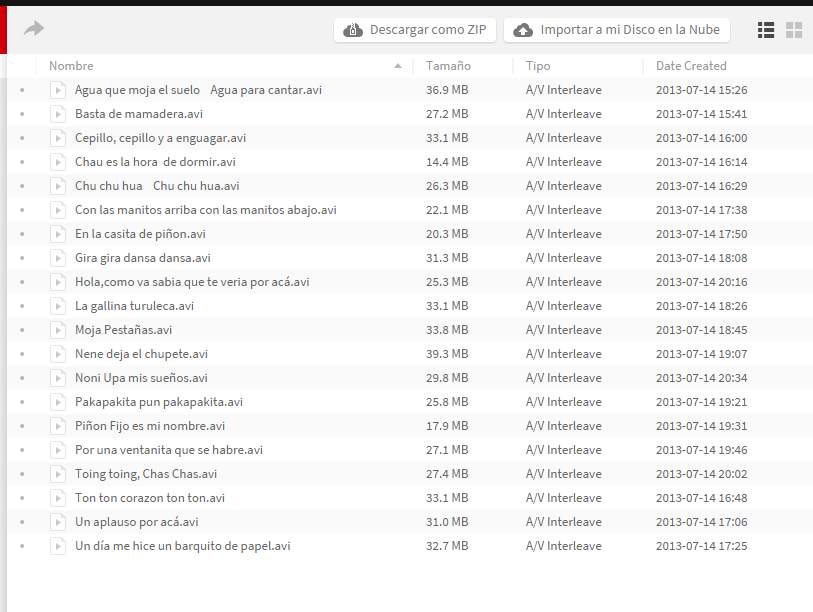
Task: Open Un aplauso por acá.avi
Action: 136,522
